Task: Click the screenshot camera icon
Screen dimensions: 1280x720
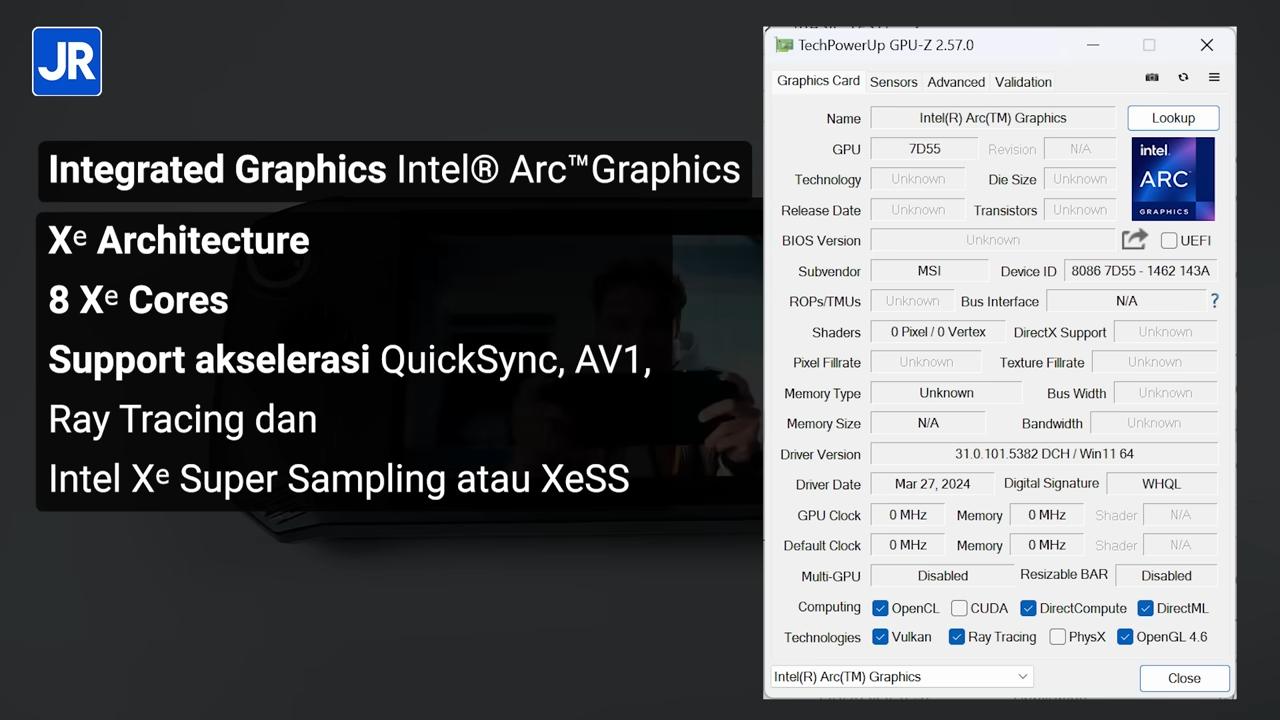Action: [1152, 77]
